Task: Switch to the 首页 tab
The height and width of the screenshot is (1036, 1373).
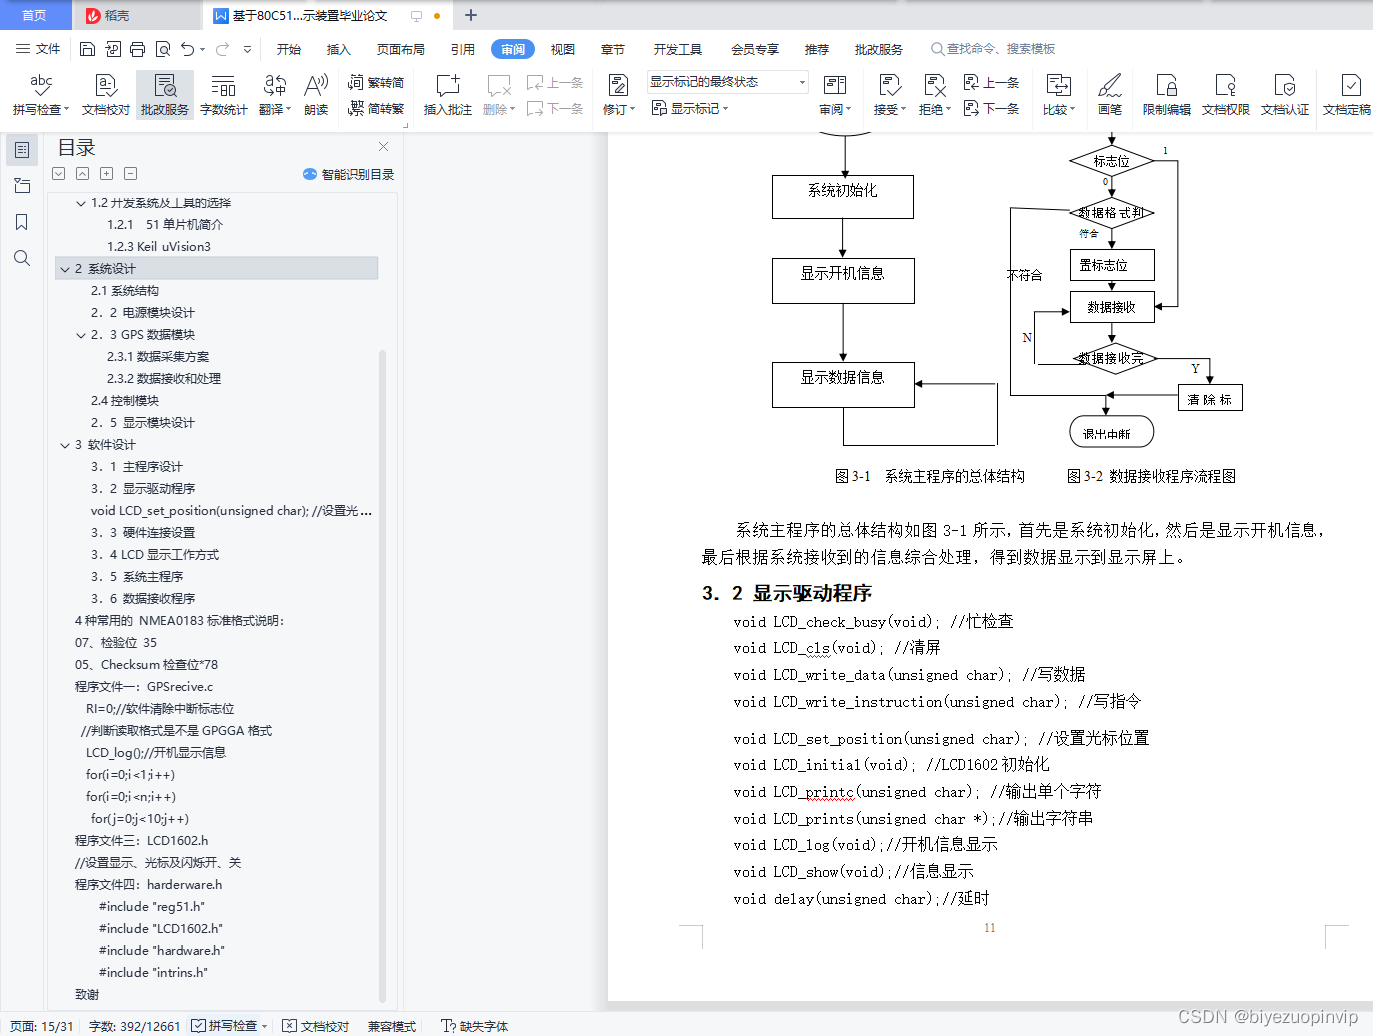Action: (35, 15)
